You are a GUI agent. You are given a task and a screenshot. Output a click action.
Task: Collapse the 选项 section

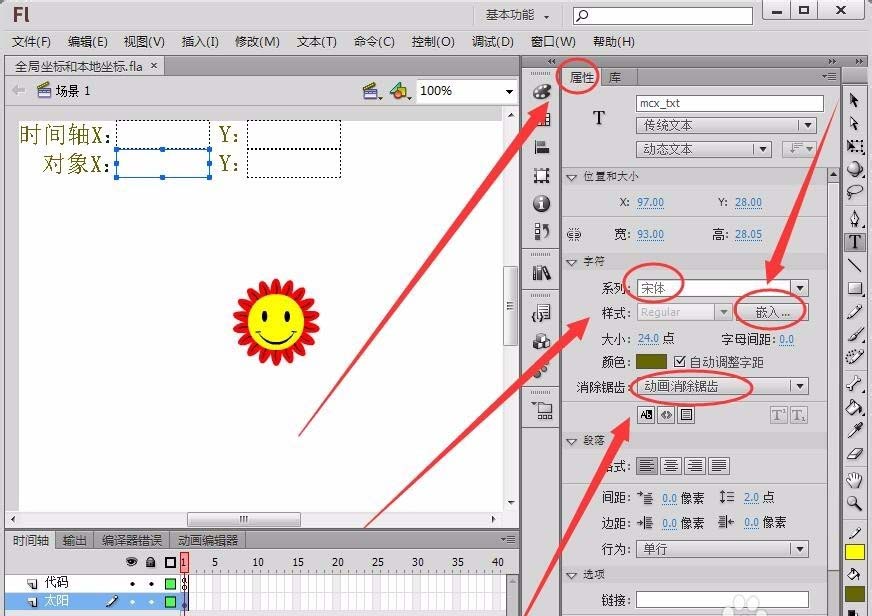[x=572, y=575]
